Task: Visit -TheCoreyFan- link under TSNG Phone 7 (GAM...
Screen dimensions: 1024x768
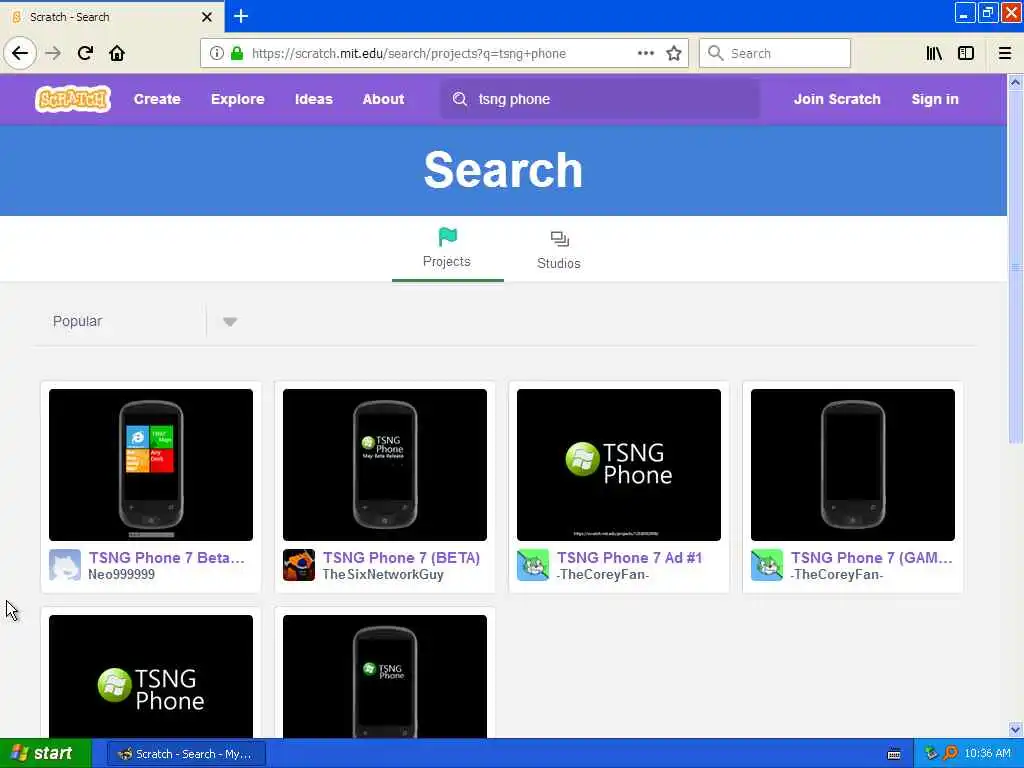Action: click(x=836, y=575)
